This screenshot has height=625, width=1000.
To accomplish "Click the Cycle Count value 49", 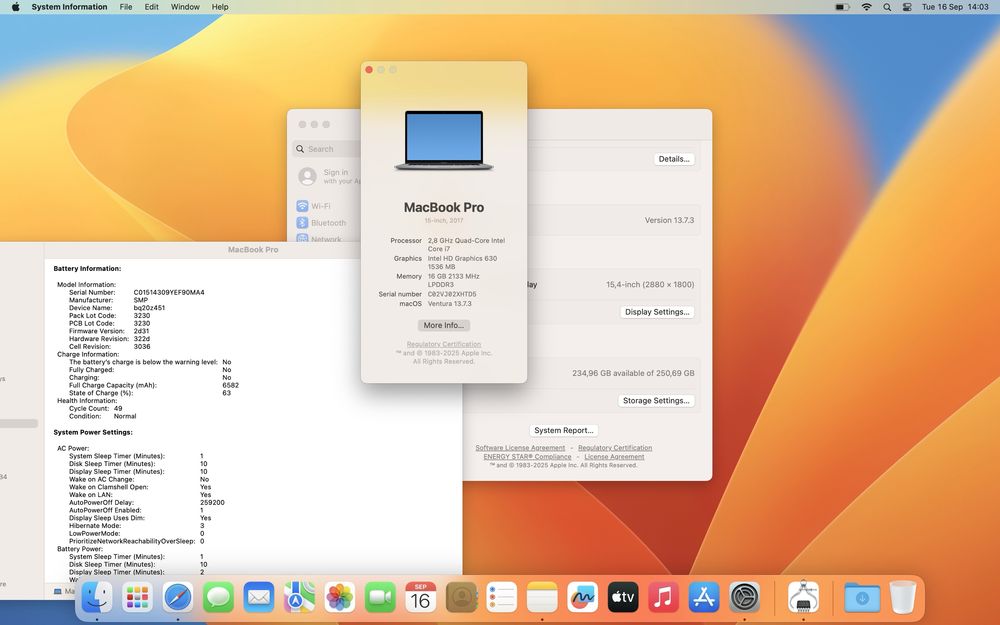I will coord(118,408).
